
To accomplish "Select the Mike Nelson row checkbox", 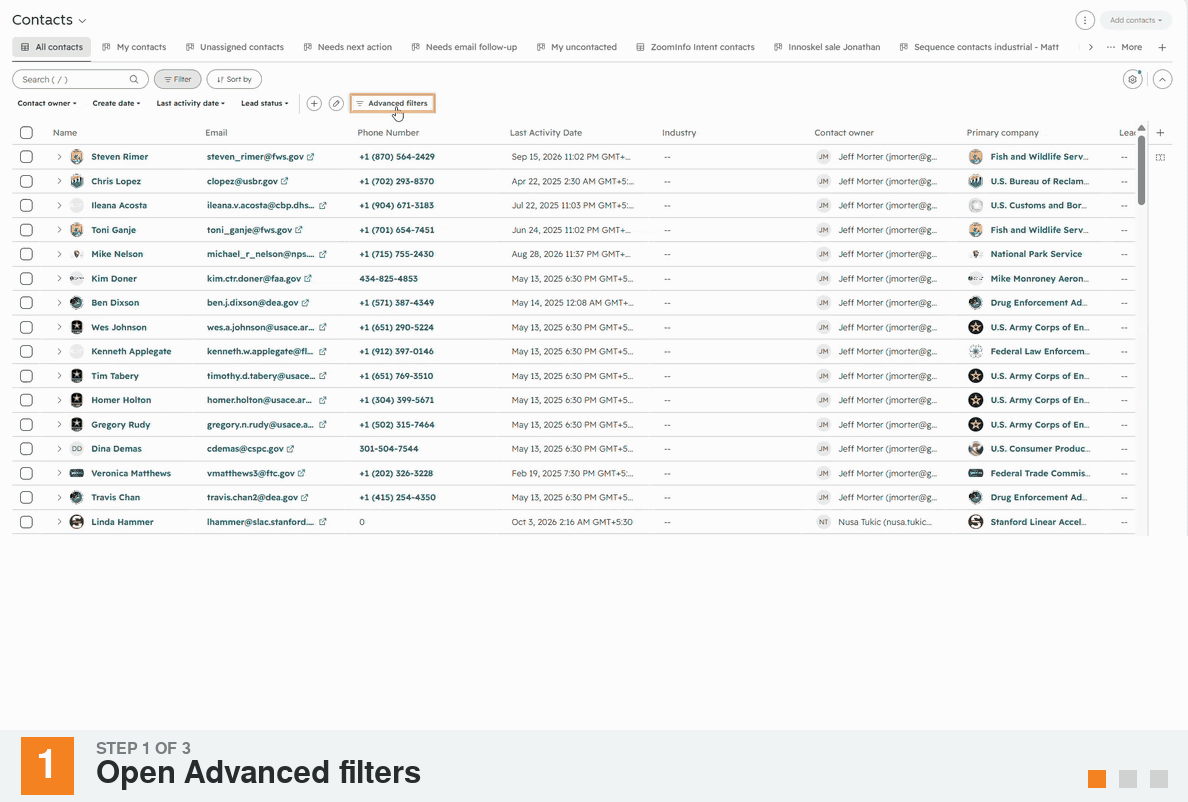I will pyautogui.click(x=27, y=254).
